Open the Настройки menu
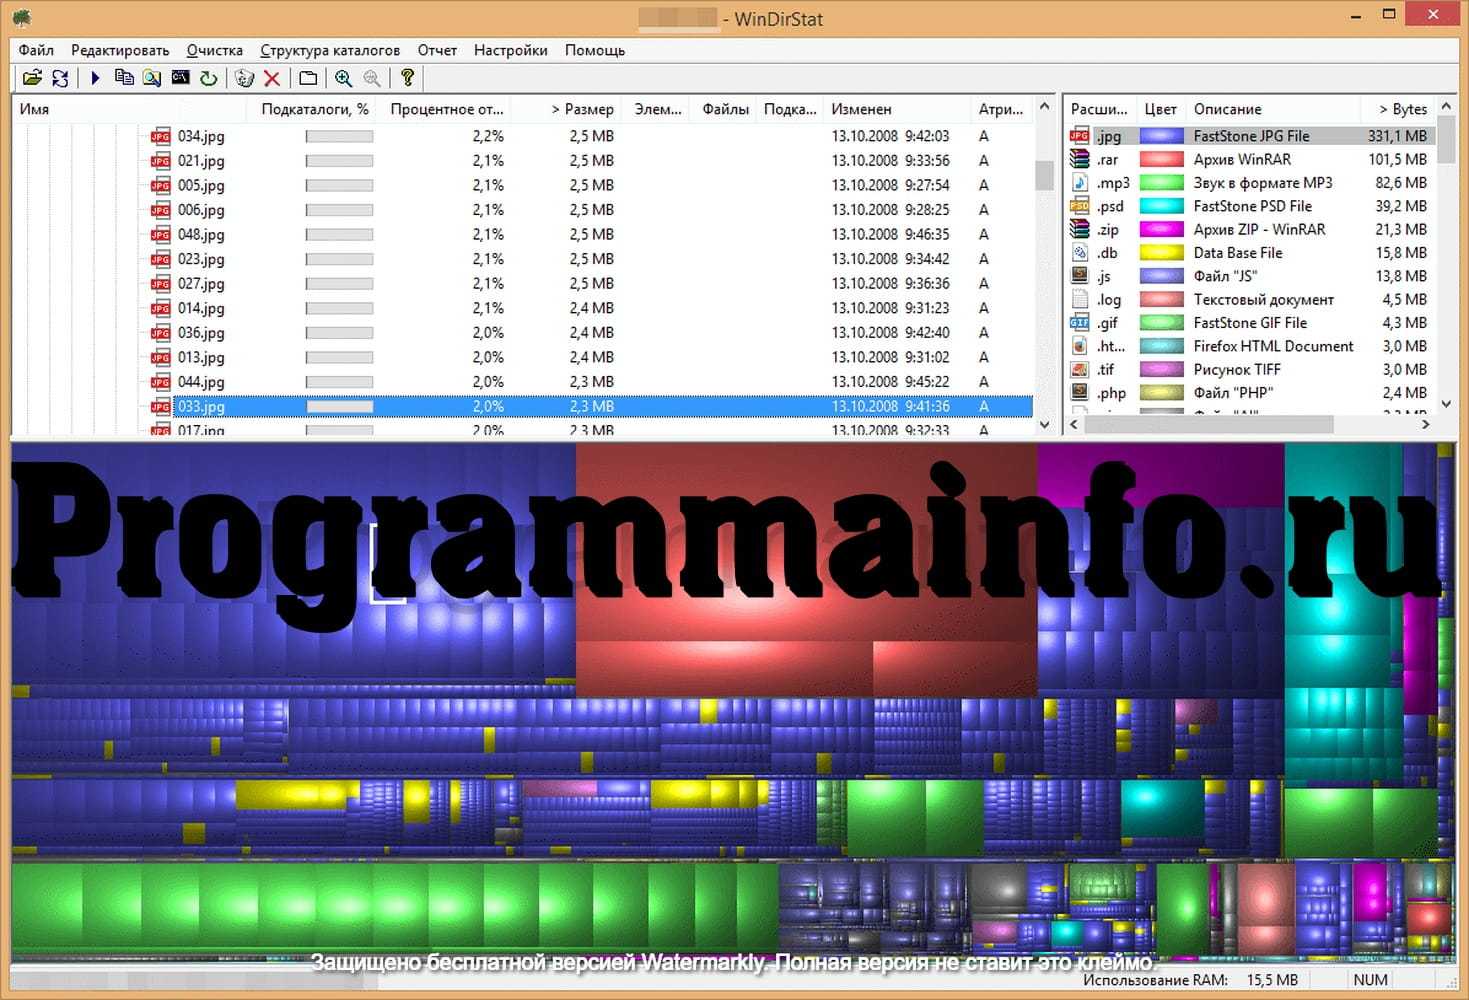Screen dimensions: 1469x1000 click(x=510, y=50)
